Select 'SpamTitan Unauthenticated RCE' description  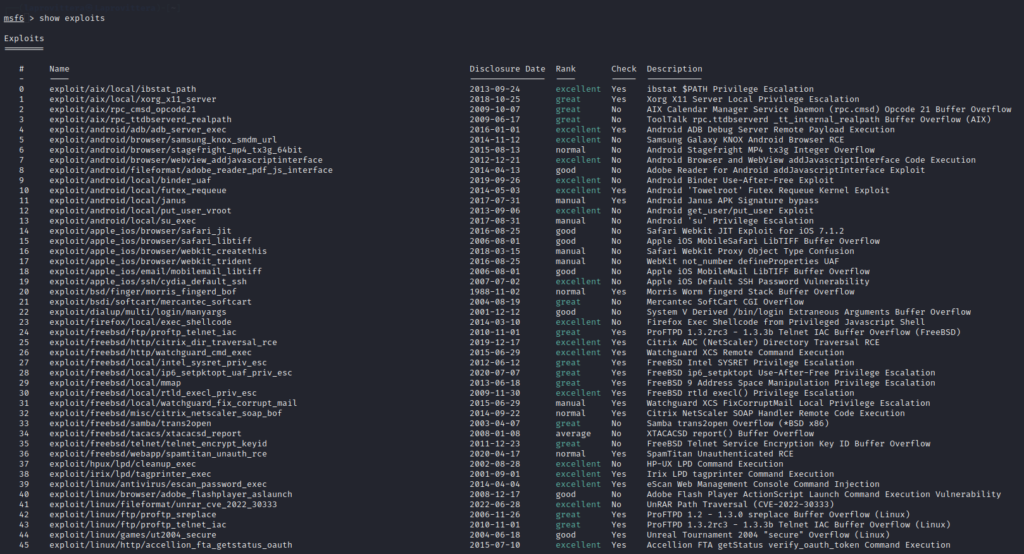(x=720, y=453)
